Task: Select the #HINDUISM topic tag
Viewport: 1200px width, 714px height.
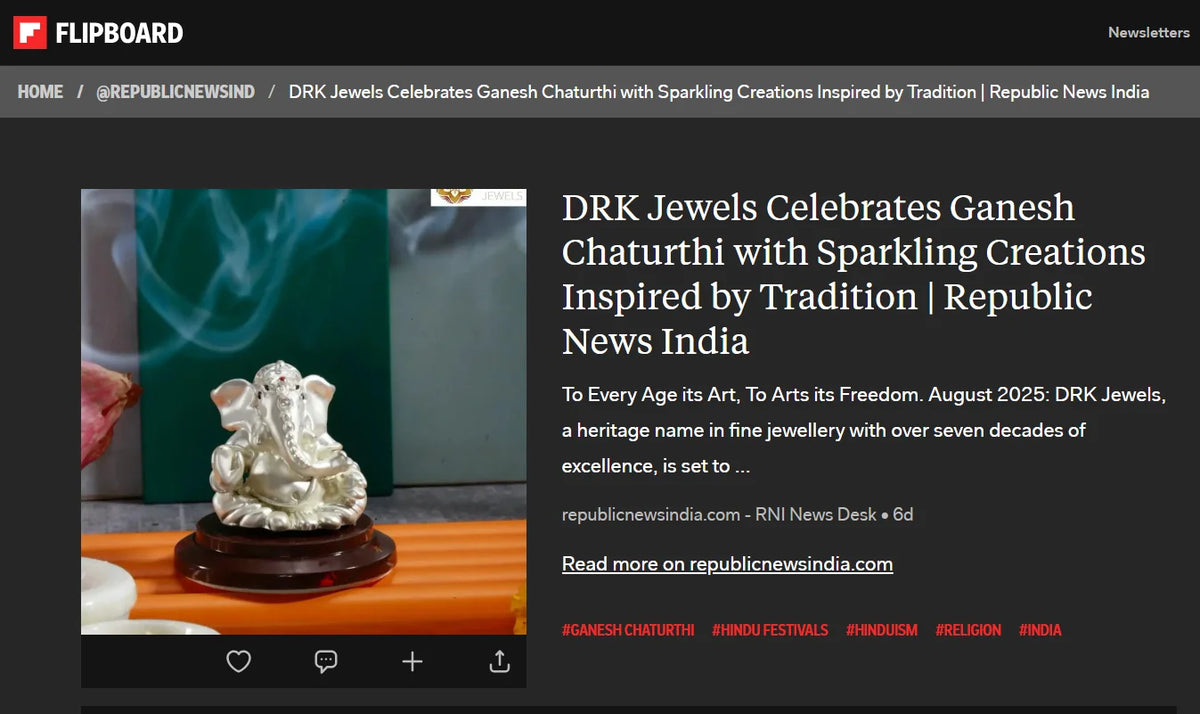Action: (x=882, y=630)
